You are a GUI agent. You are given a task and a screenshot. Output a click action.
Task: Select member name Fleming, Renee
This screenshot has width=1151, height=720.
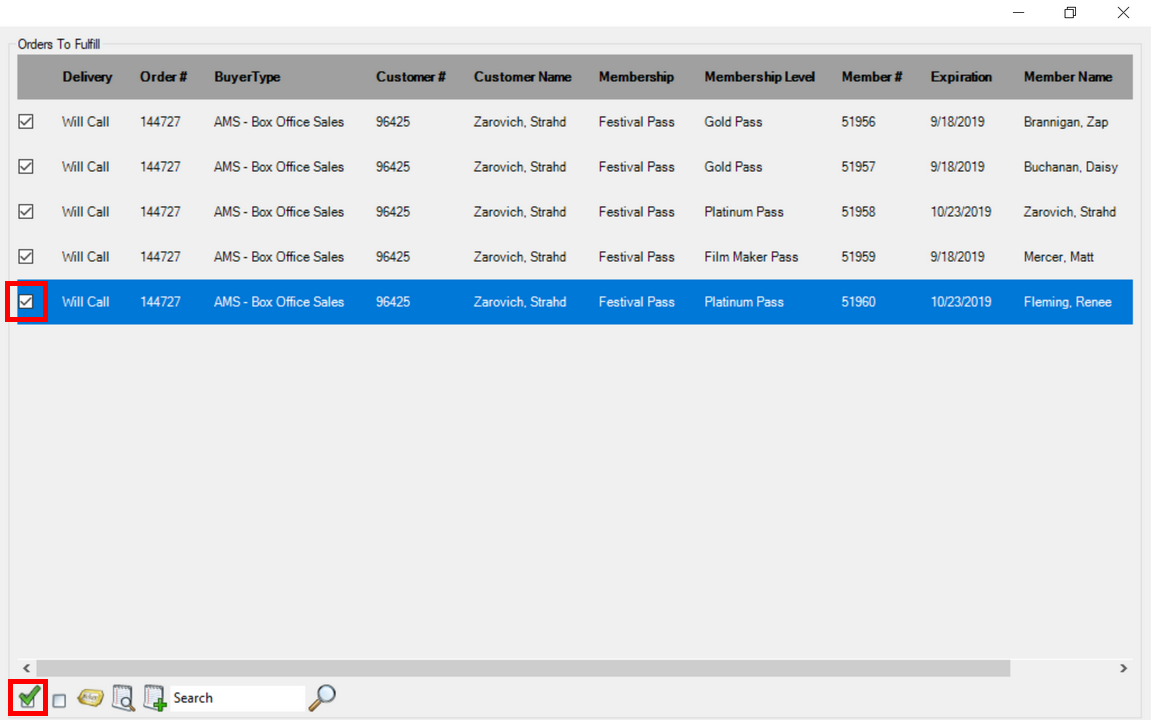(x=1067, y=302)
